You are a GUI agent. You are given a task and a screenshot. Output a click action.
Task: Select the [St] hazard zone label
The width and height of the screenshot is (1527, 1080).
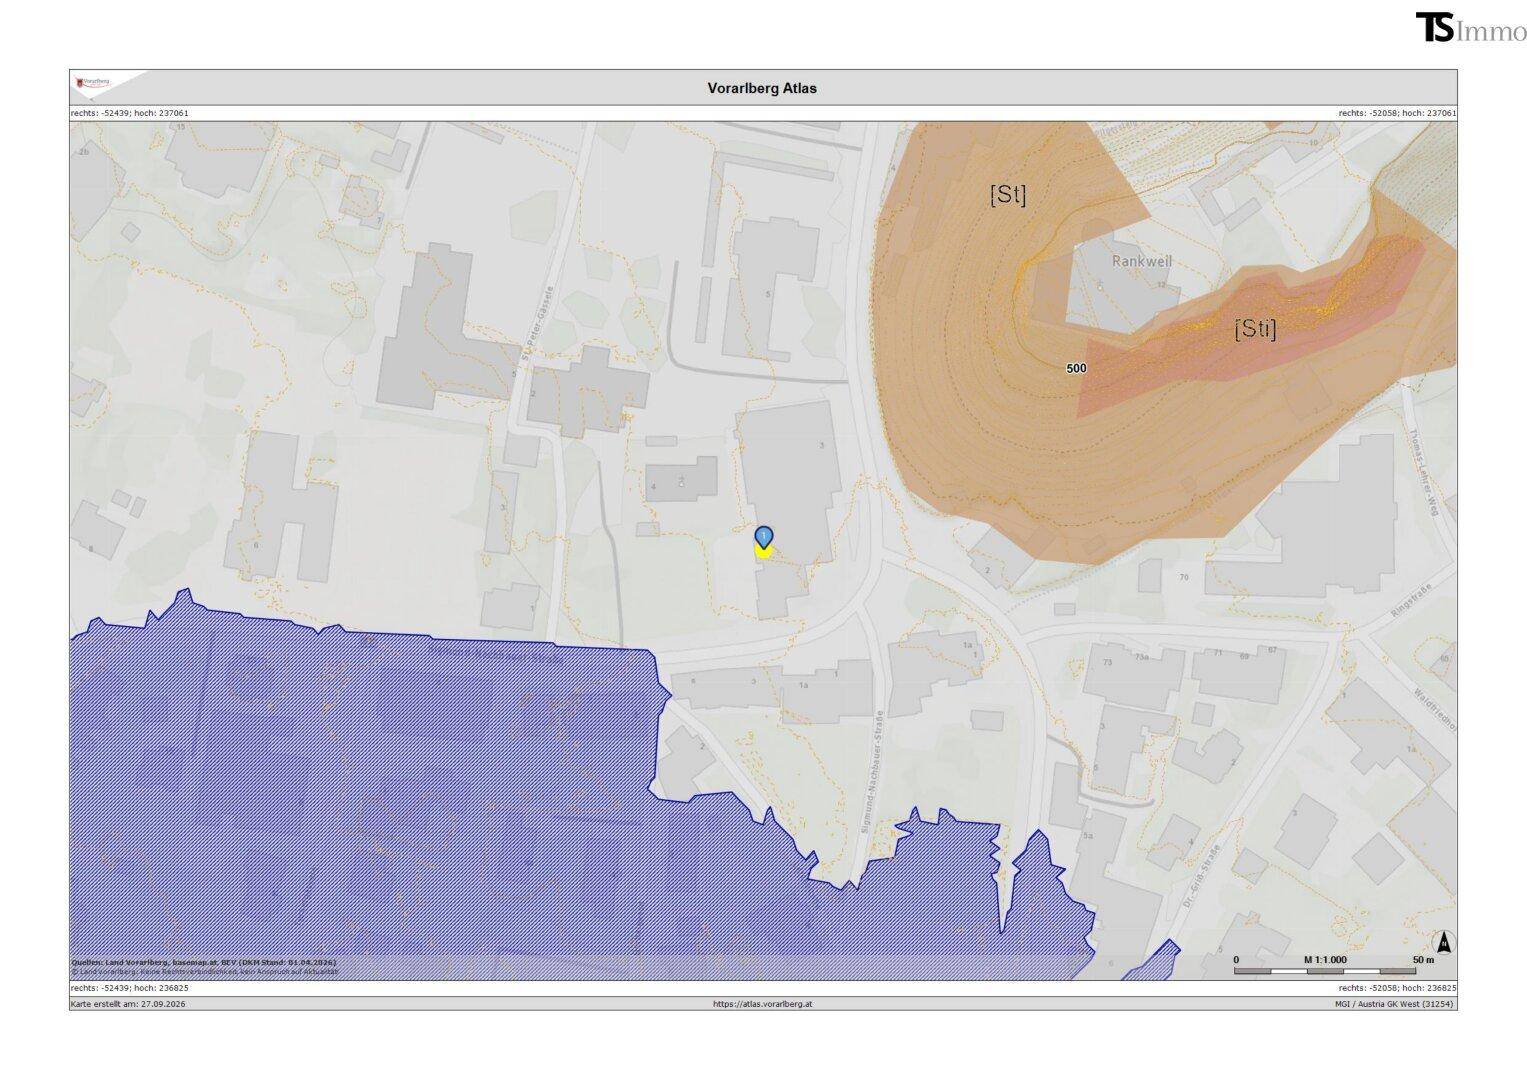coord(1007,194)
